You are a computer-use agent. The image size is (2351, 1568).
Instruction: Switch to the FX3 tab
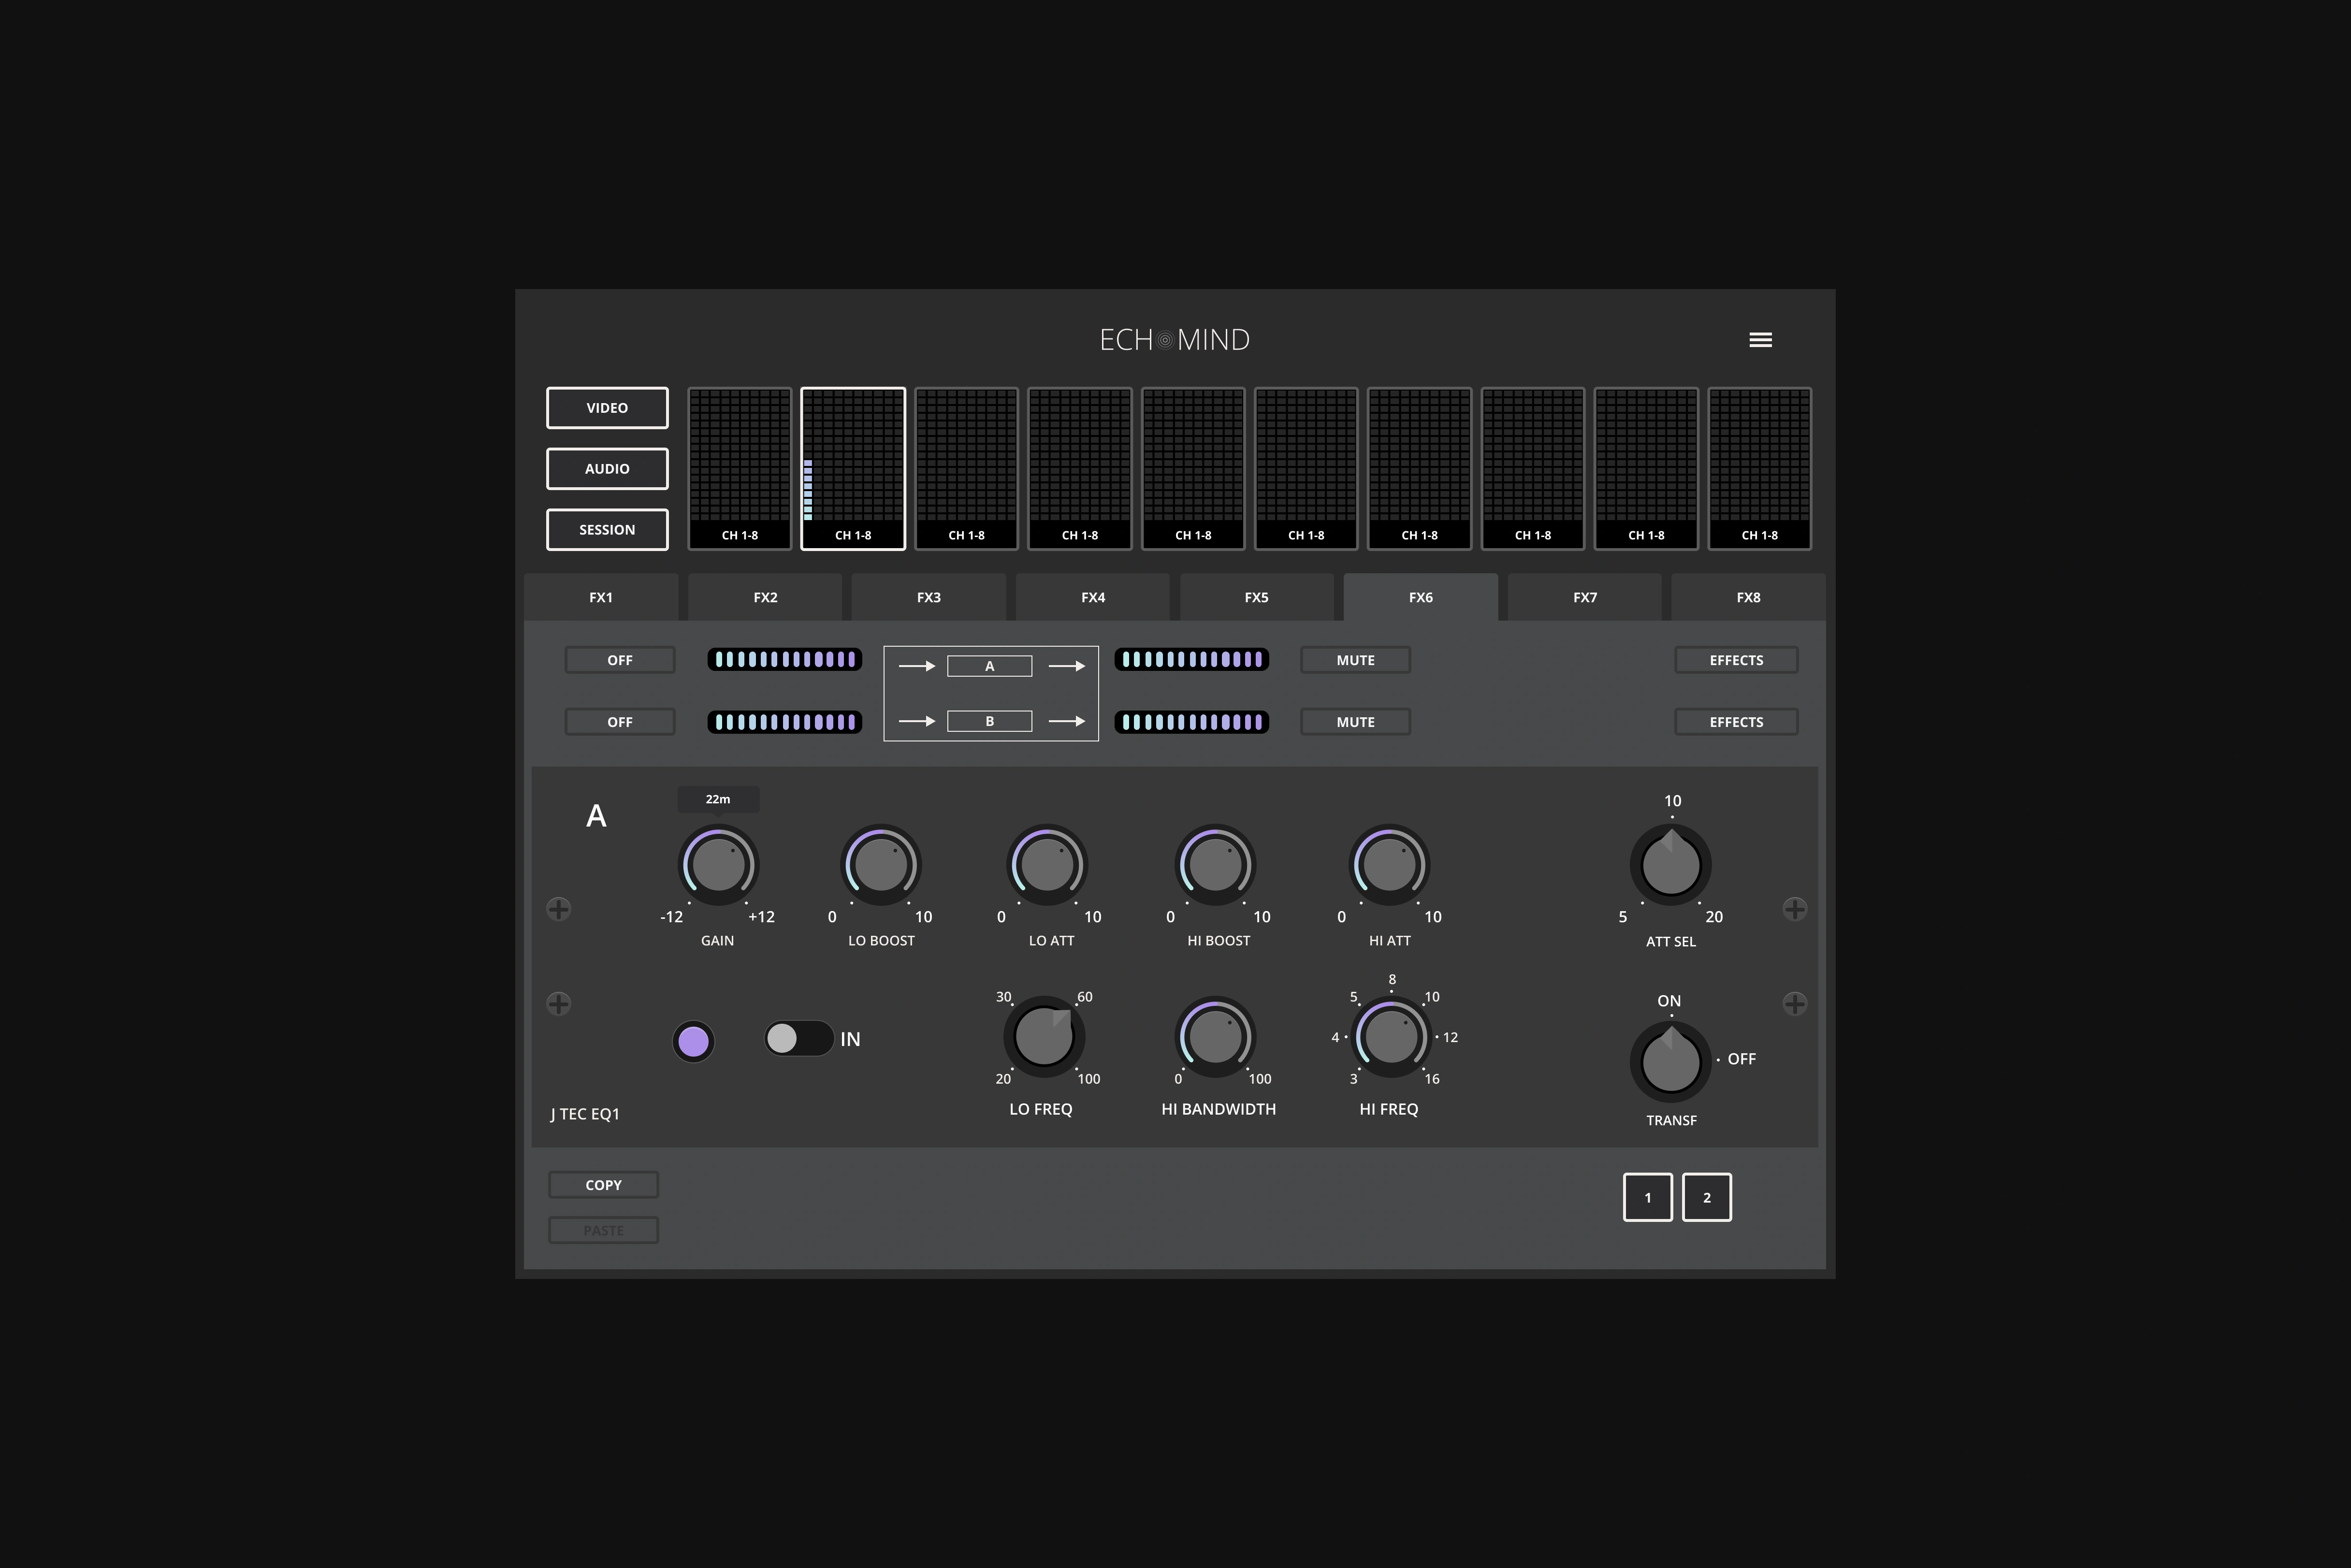pos(929,597)
